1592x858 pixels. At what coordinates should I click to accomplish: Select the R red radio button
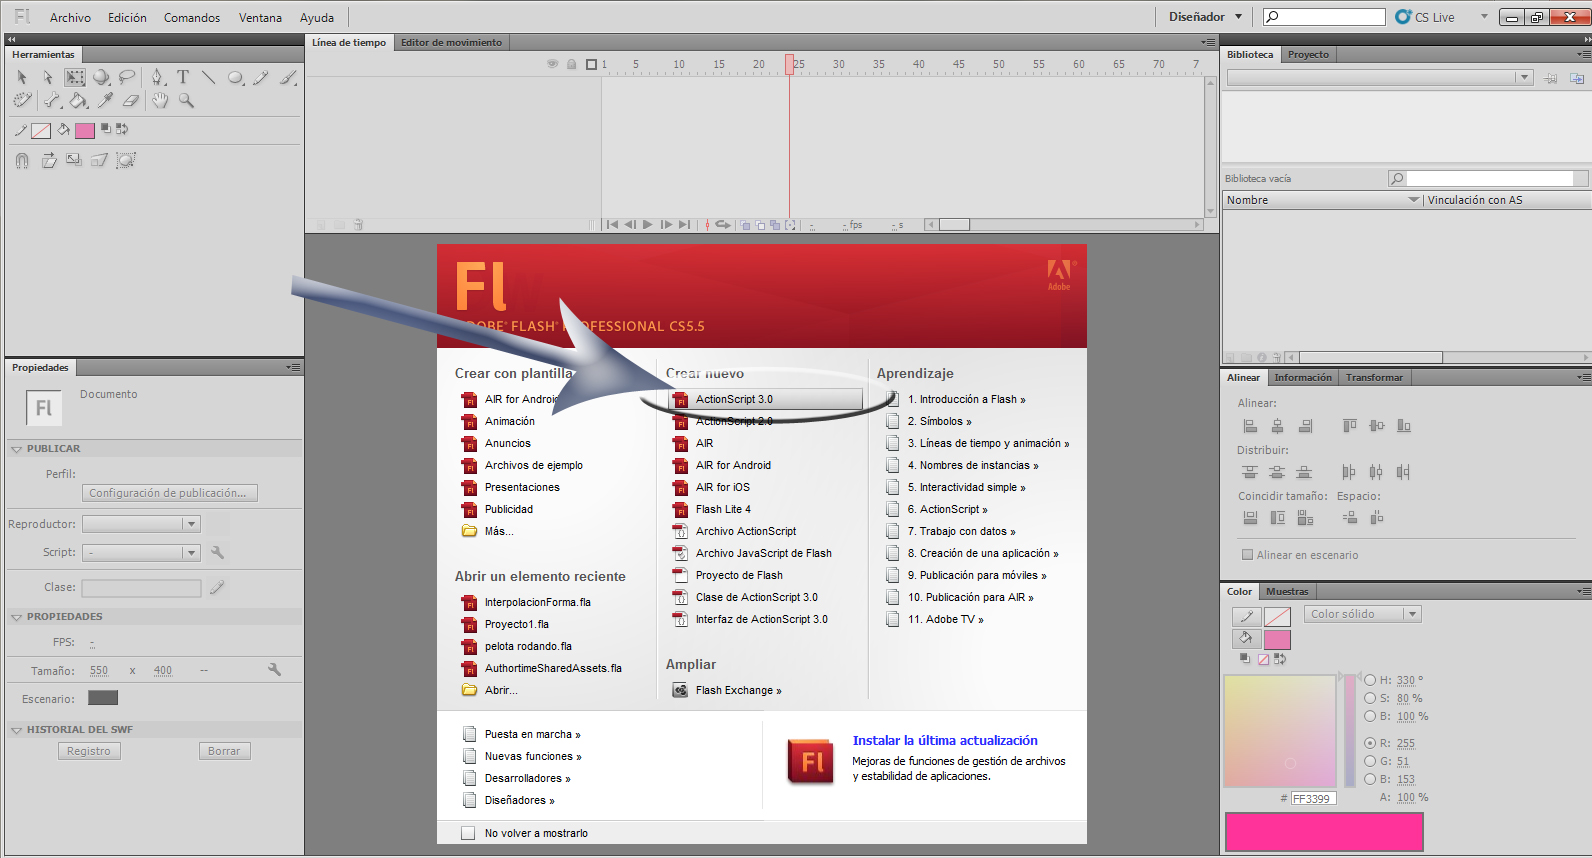[1370, 743]
